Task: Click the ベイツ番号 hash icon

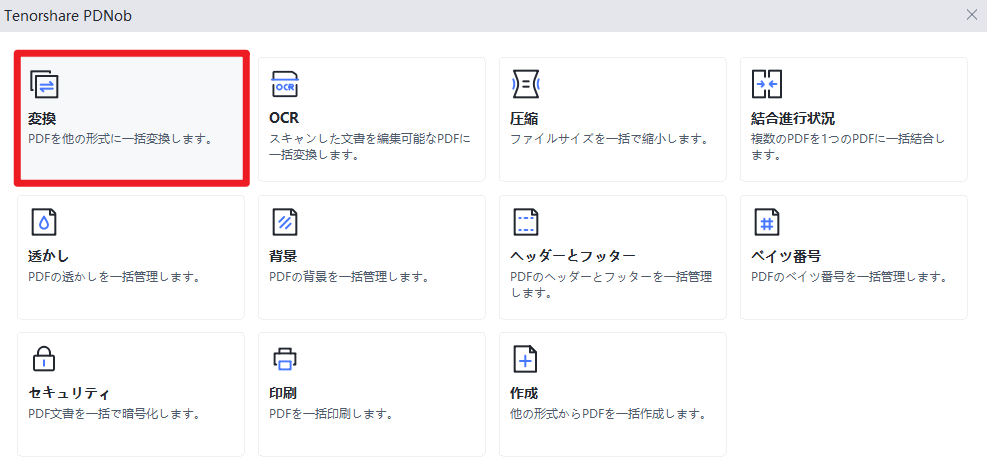Action: 767,222
